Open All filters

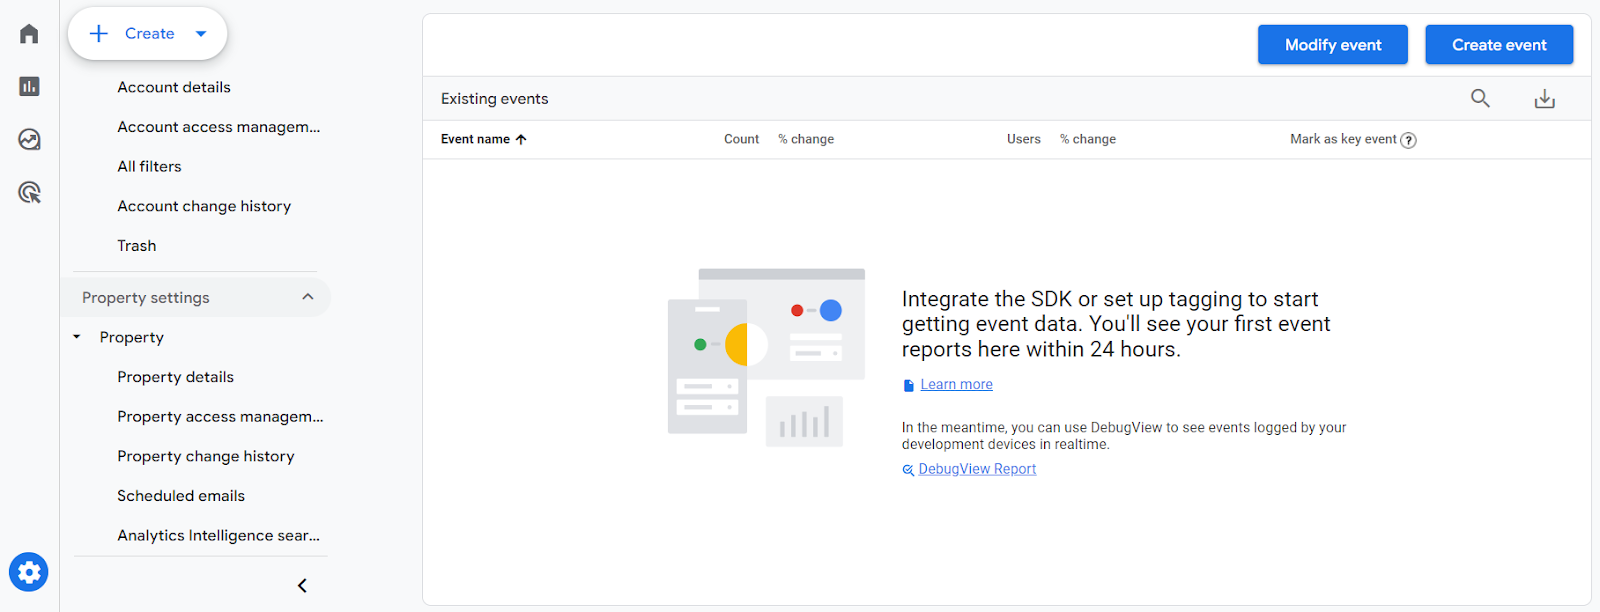pyautogui.click(x=149, y=166)
